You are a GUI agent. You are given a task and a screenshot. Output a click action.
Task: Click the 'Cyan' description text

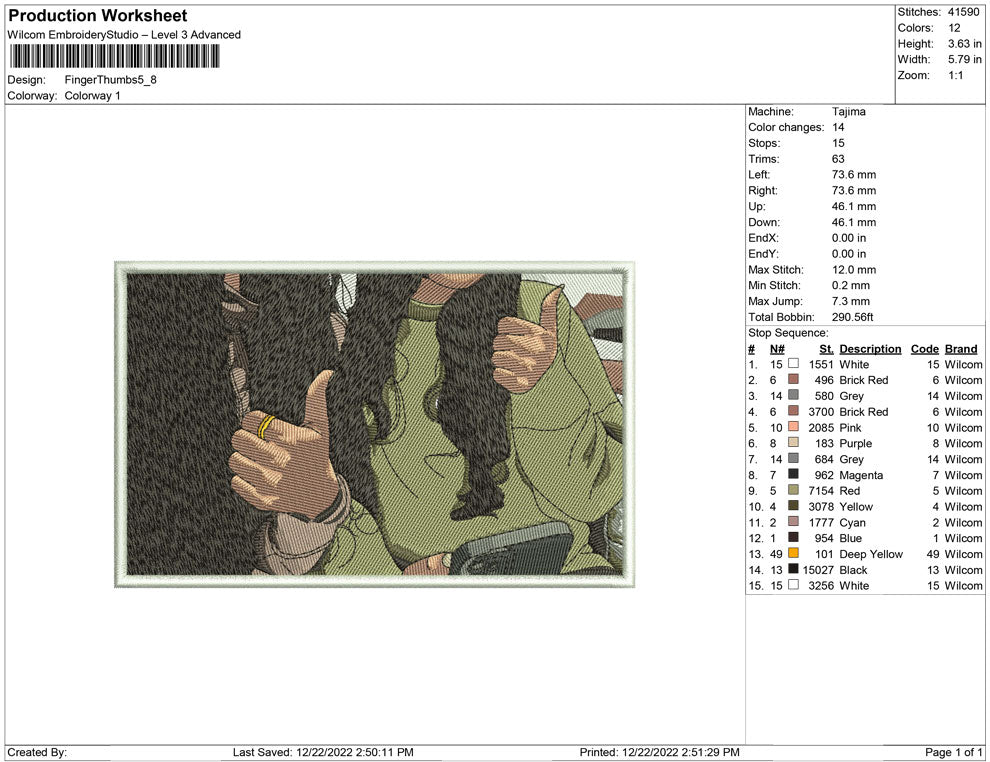coord(852,523)
